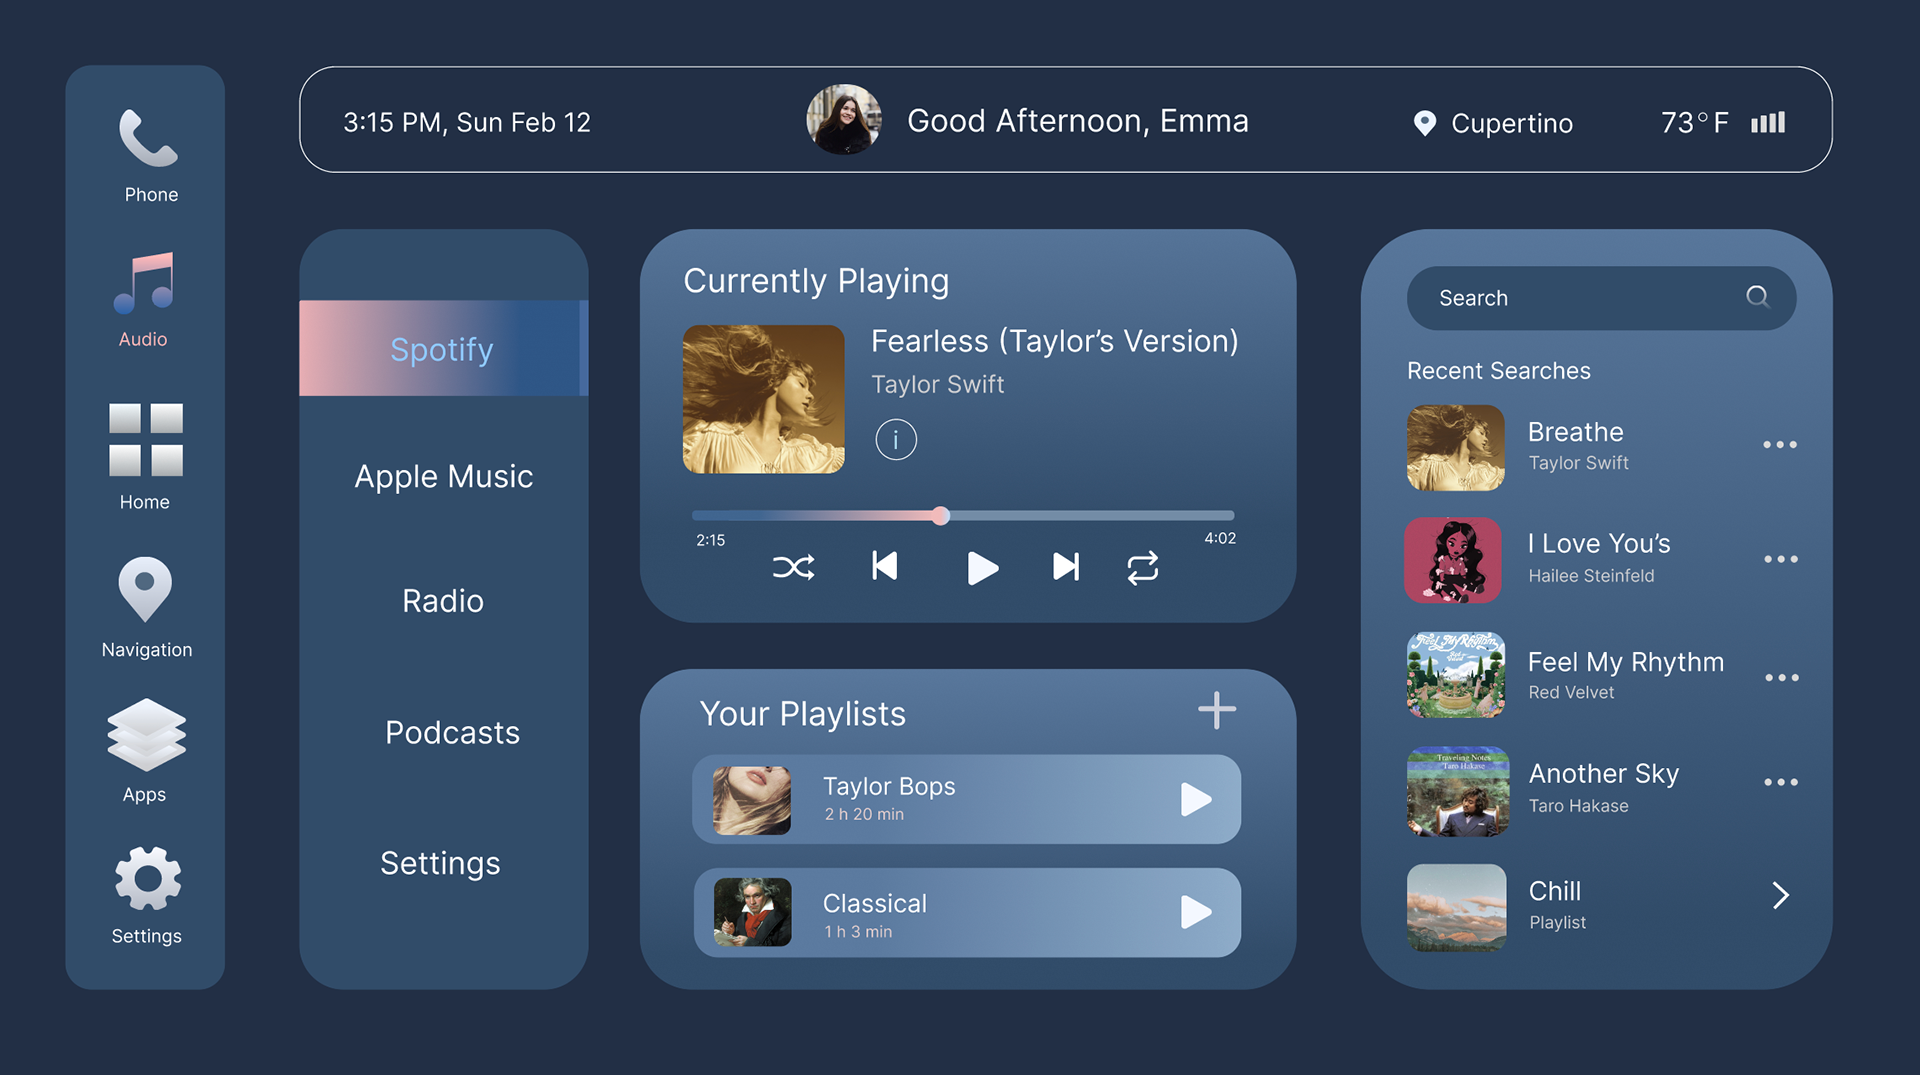Click the Fearless album cover art

point(763,399)
